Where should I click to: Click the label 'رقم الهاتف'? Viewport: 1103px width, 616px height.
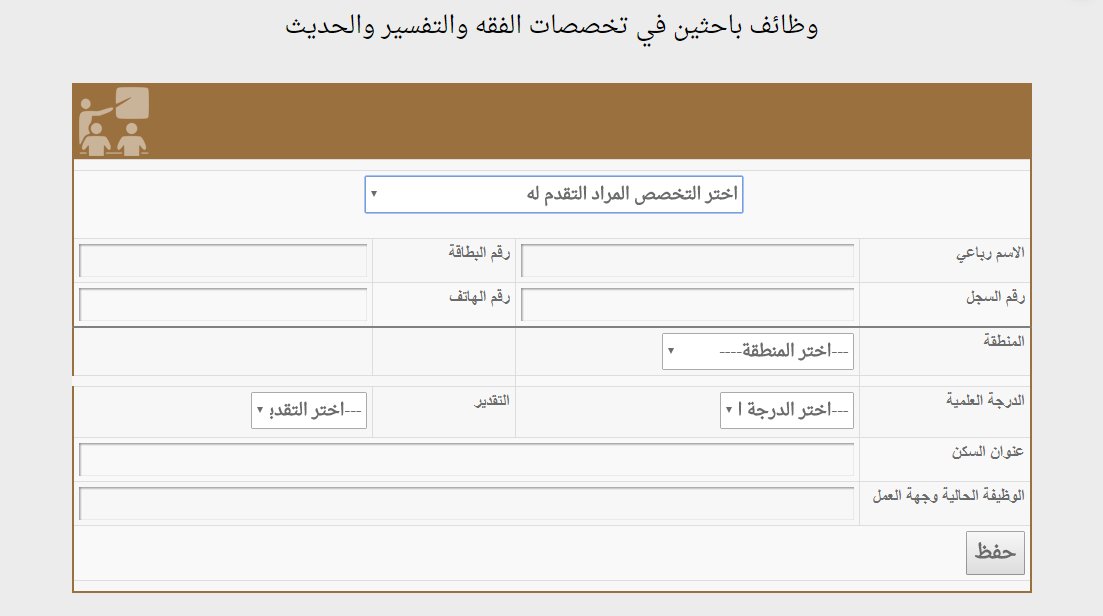click(x=479, y=297)
